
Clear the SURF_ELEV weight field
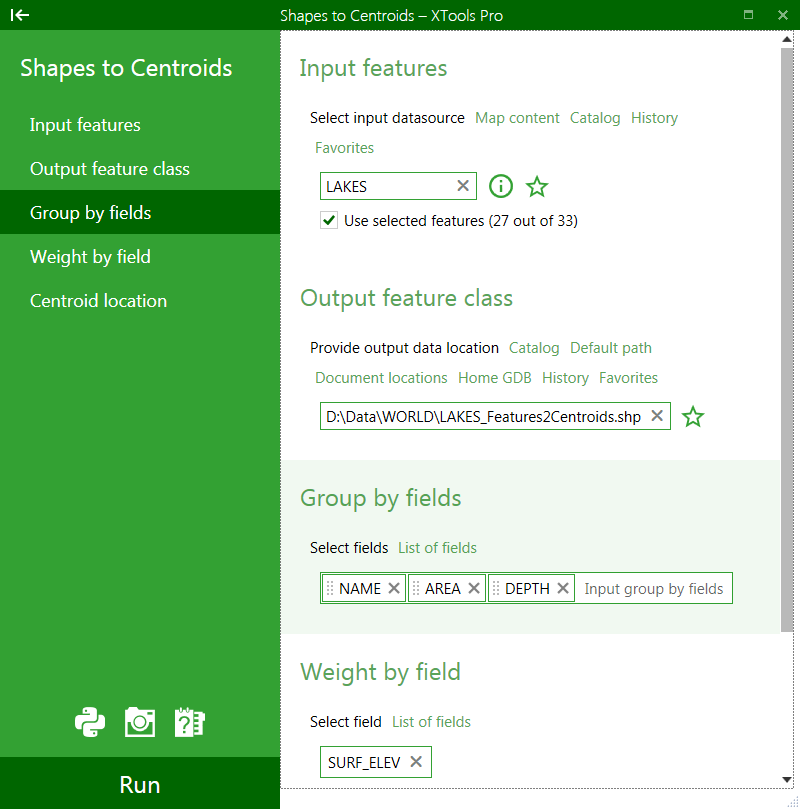416,762
